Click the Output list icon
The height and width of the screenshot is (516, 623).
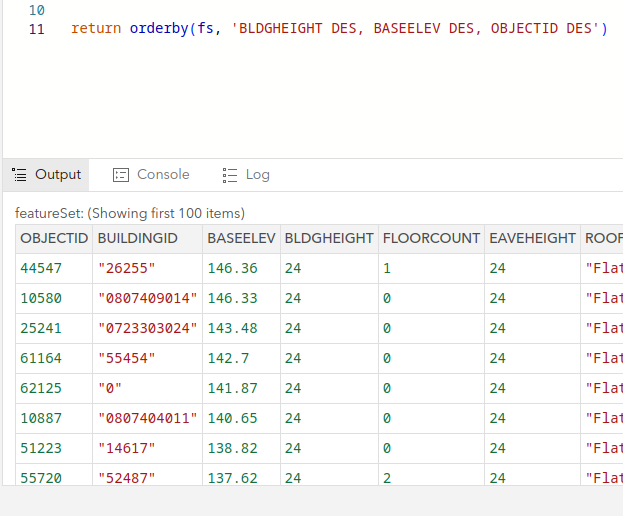[x=19, y=175]
